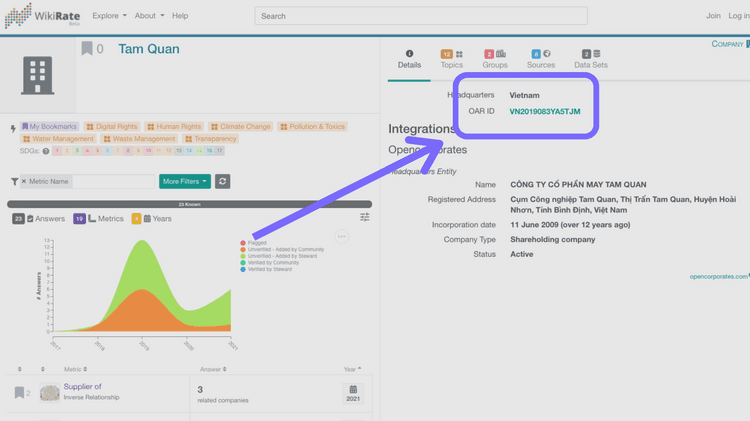The image size is (750, 421).
Task: Select SDG 17 swatch
Action: (x=219, y=151)
